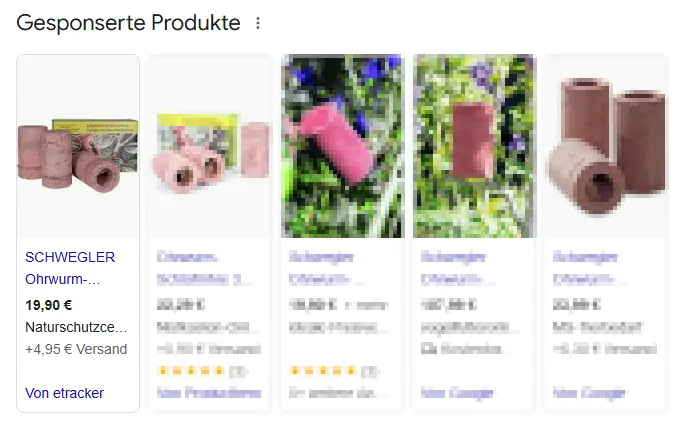The width and height of the screenshot is (687, 428).
Task: Follow the SCHWEGLER Ohrwurm product title link
Action: (70, 268)
